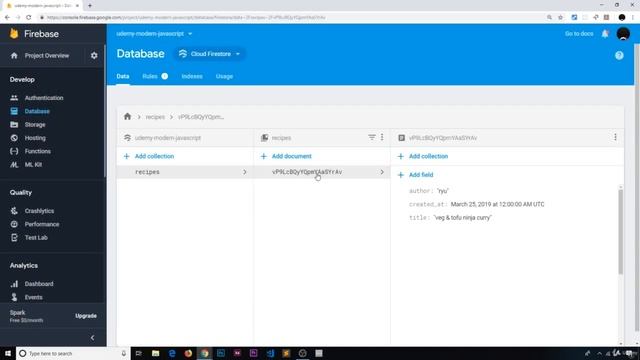Open Authentication in the sidebar
The image size is (640, 360).
coord(44,98)
